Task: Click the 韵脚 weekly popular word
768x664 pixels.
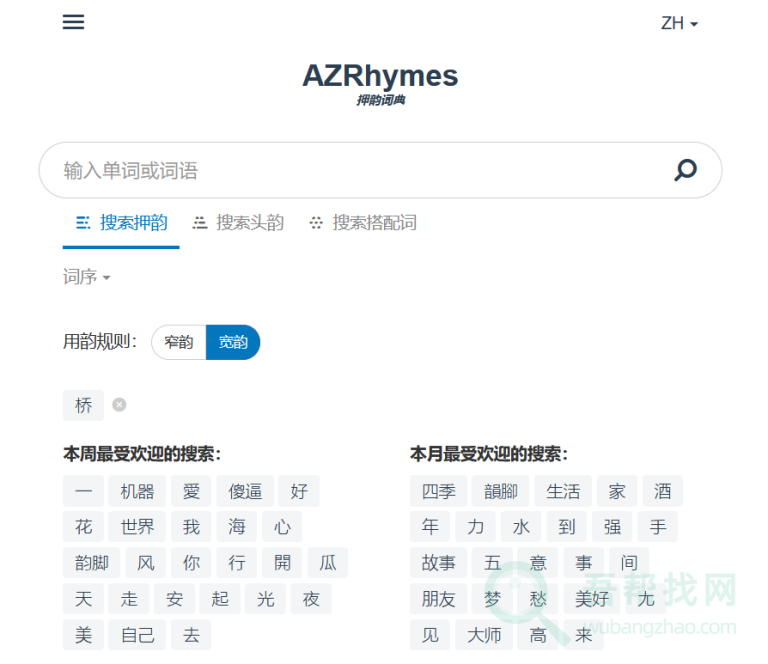Action: pyautogui.click(x=92, y=563)
